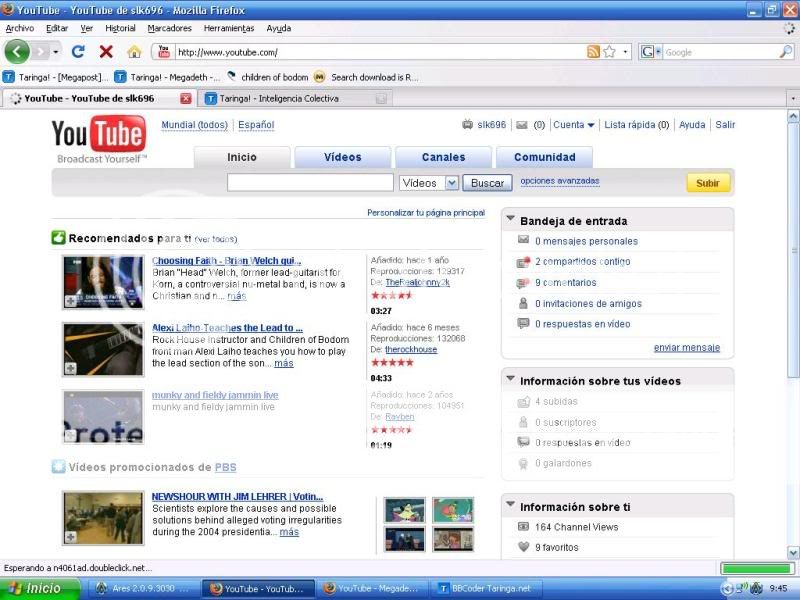Open the Archivo menu

coord(20,29)
